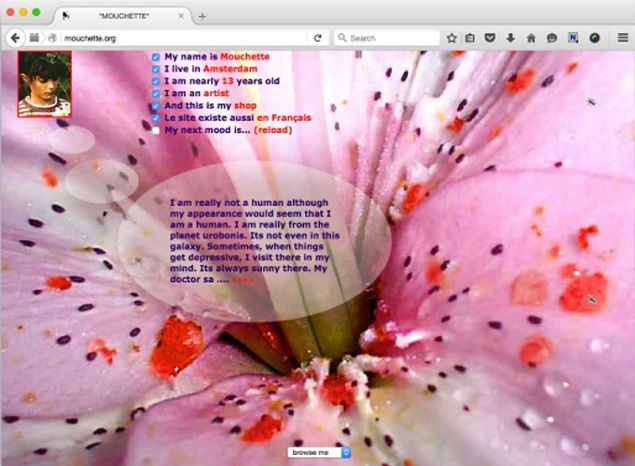Follow the Amsterdam link
This screenshot has width=635, height=466.
coord(230,69)
